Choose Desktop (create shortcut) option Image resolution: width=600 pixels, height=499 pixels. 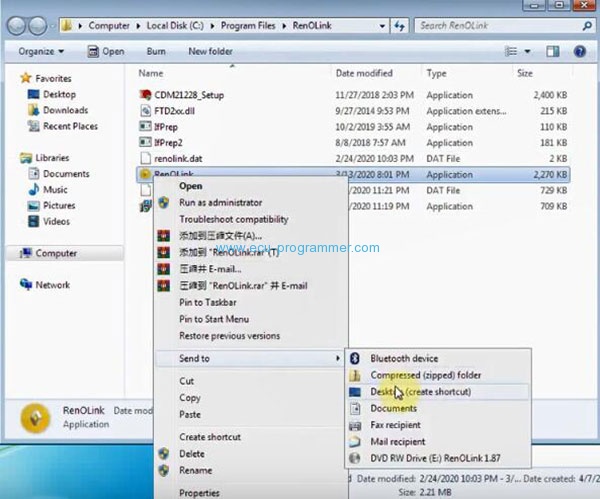420,392
